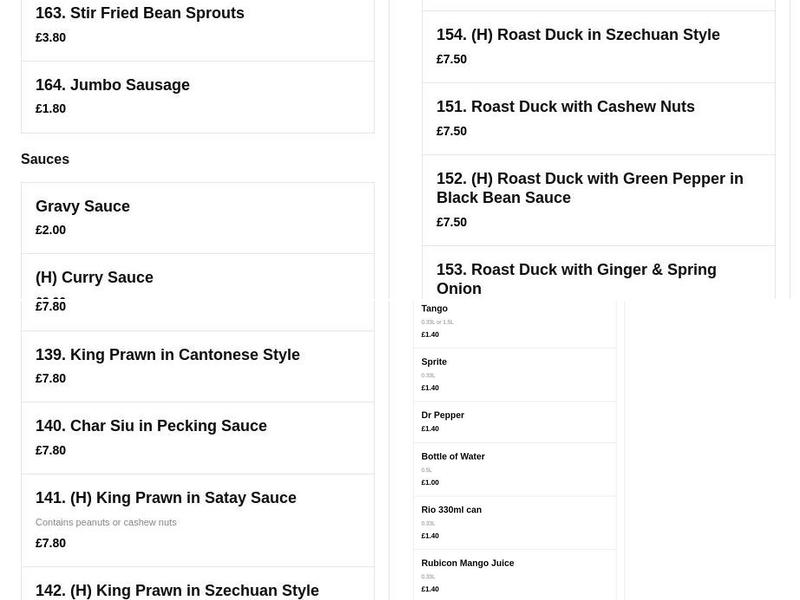800x600 pixels.
Task: Click the peanuts or cashew nuts allergen note
Action: [x=106, y=523]
